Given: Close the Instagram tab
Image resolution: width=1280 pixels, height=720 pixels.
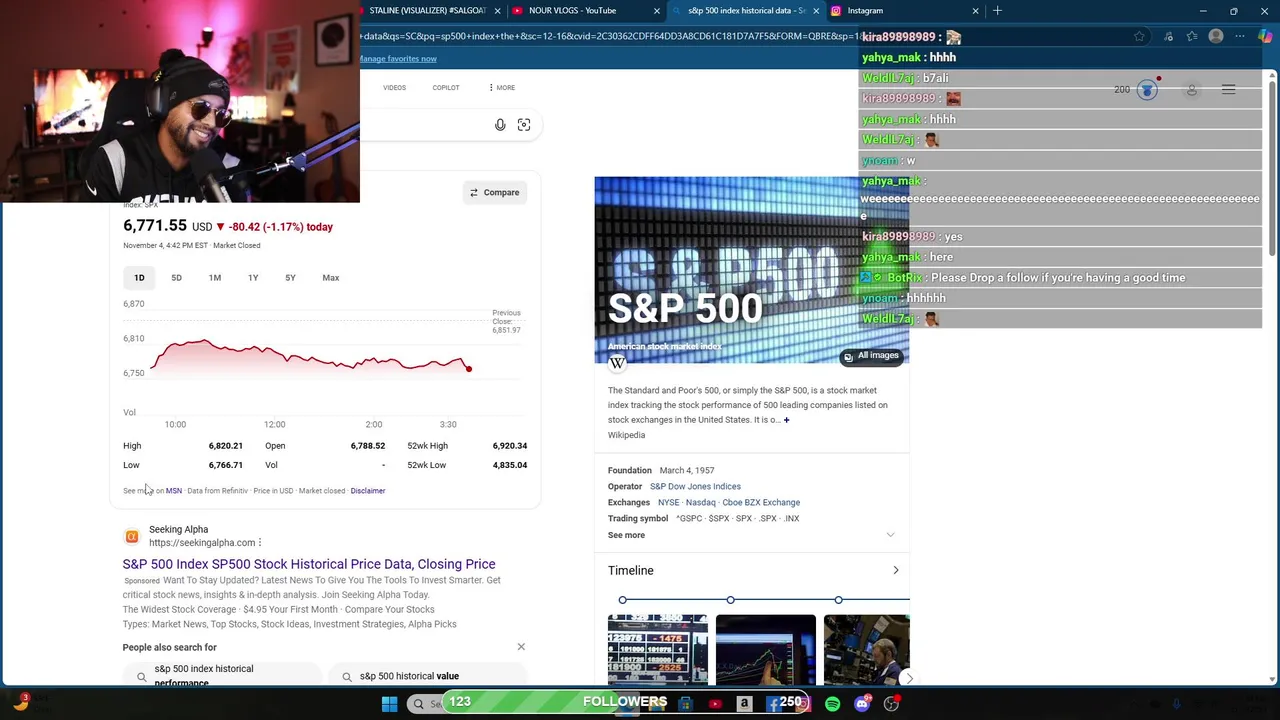Looking at the screenshot, I should 976,11.
